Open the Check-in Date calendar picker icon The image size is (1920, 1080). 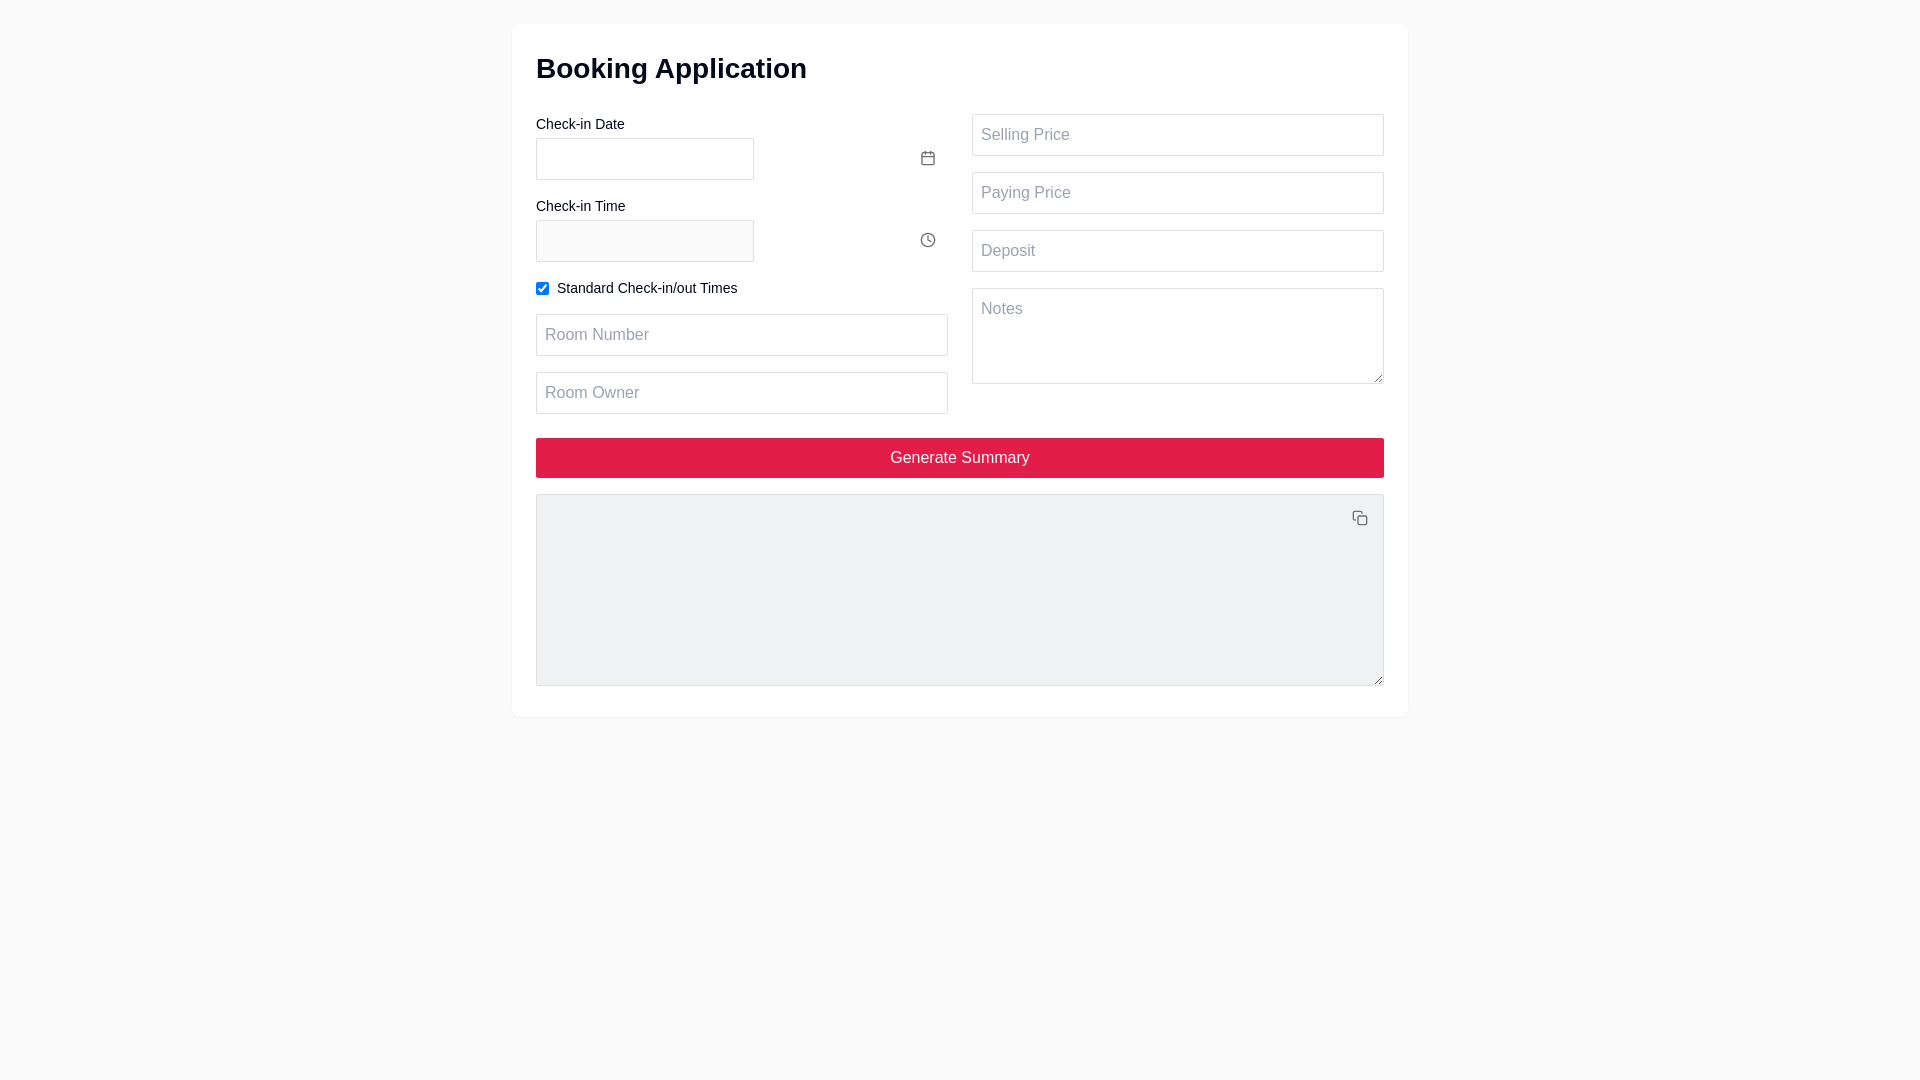[928, 158]
